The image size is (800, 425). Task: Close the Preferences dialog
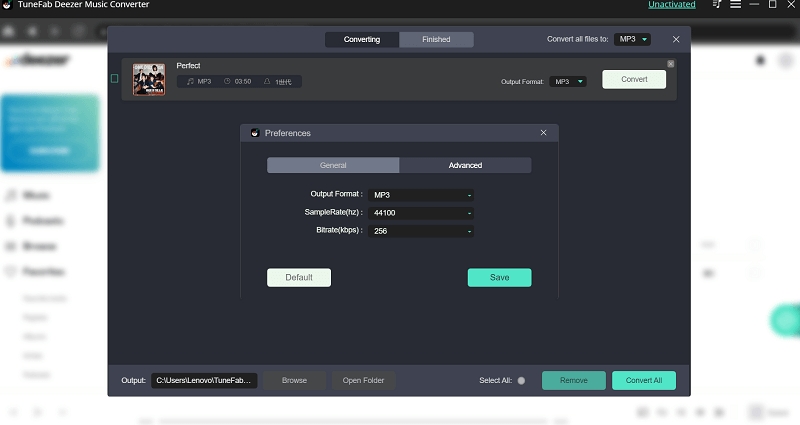[x=543, y=133]
